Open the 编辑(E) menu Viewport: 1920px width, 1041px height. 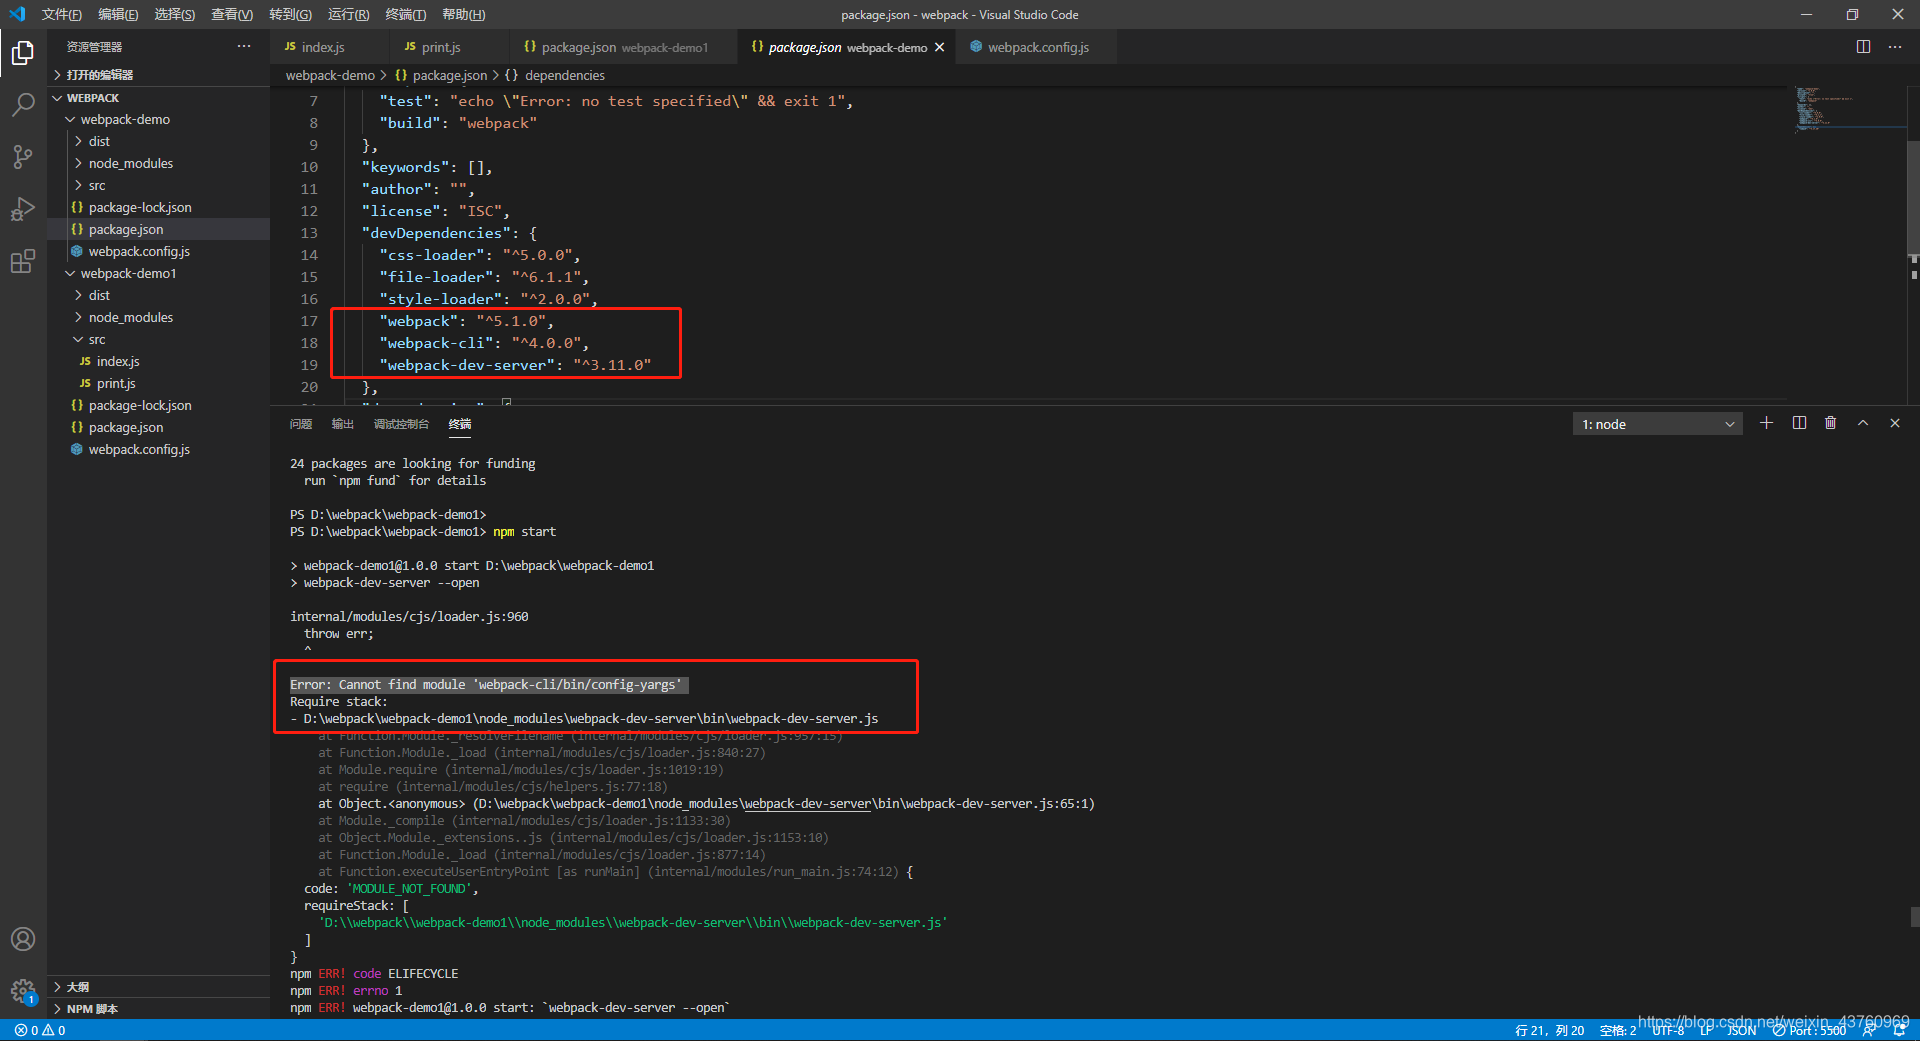coord(118,14)
